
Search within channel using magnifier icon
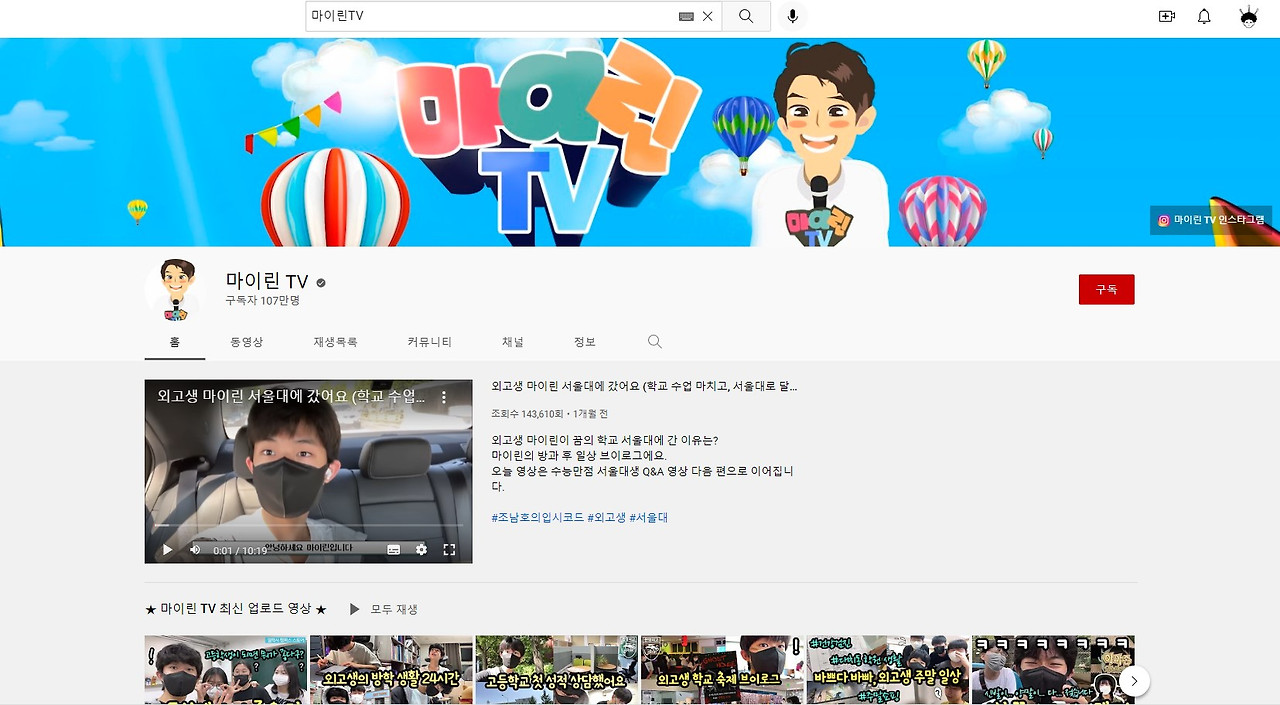(655, 342)
